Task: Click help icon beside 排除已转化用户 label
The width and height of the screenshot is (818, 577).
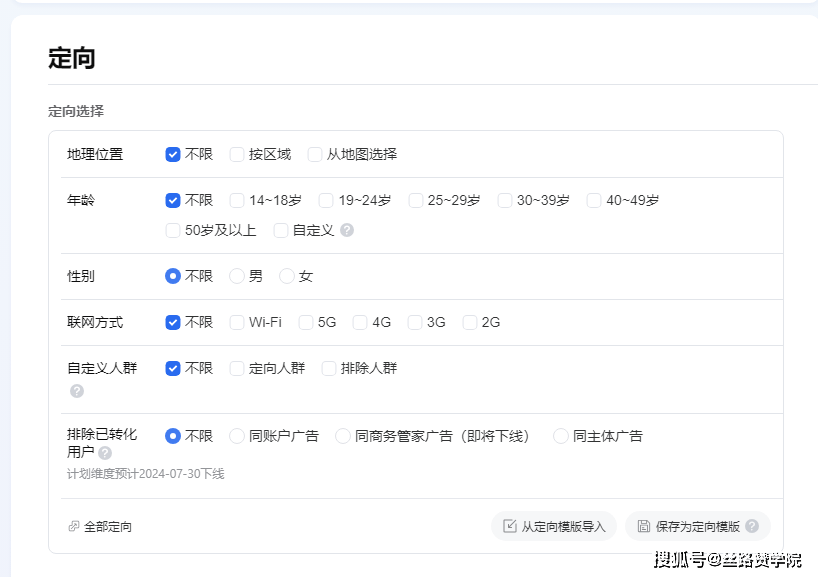Action: (x=105, y=453)
